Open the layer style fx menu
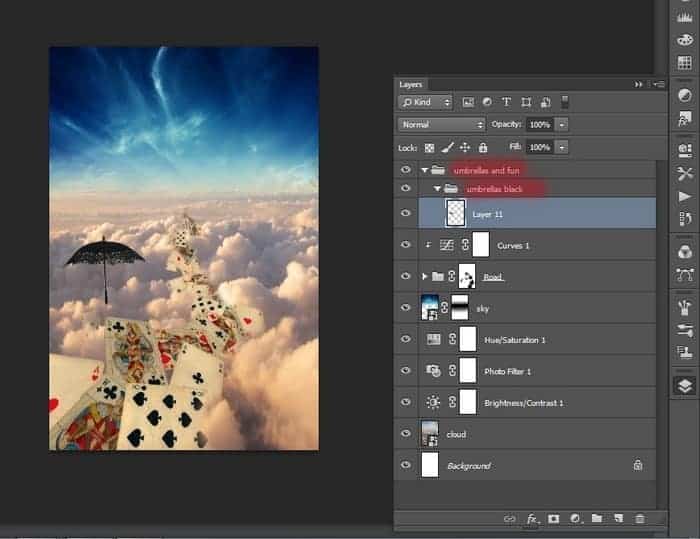The image size is (700, 539). coord(533,519)
